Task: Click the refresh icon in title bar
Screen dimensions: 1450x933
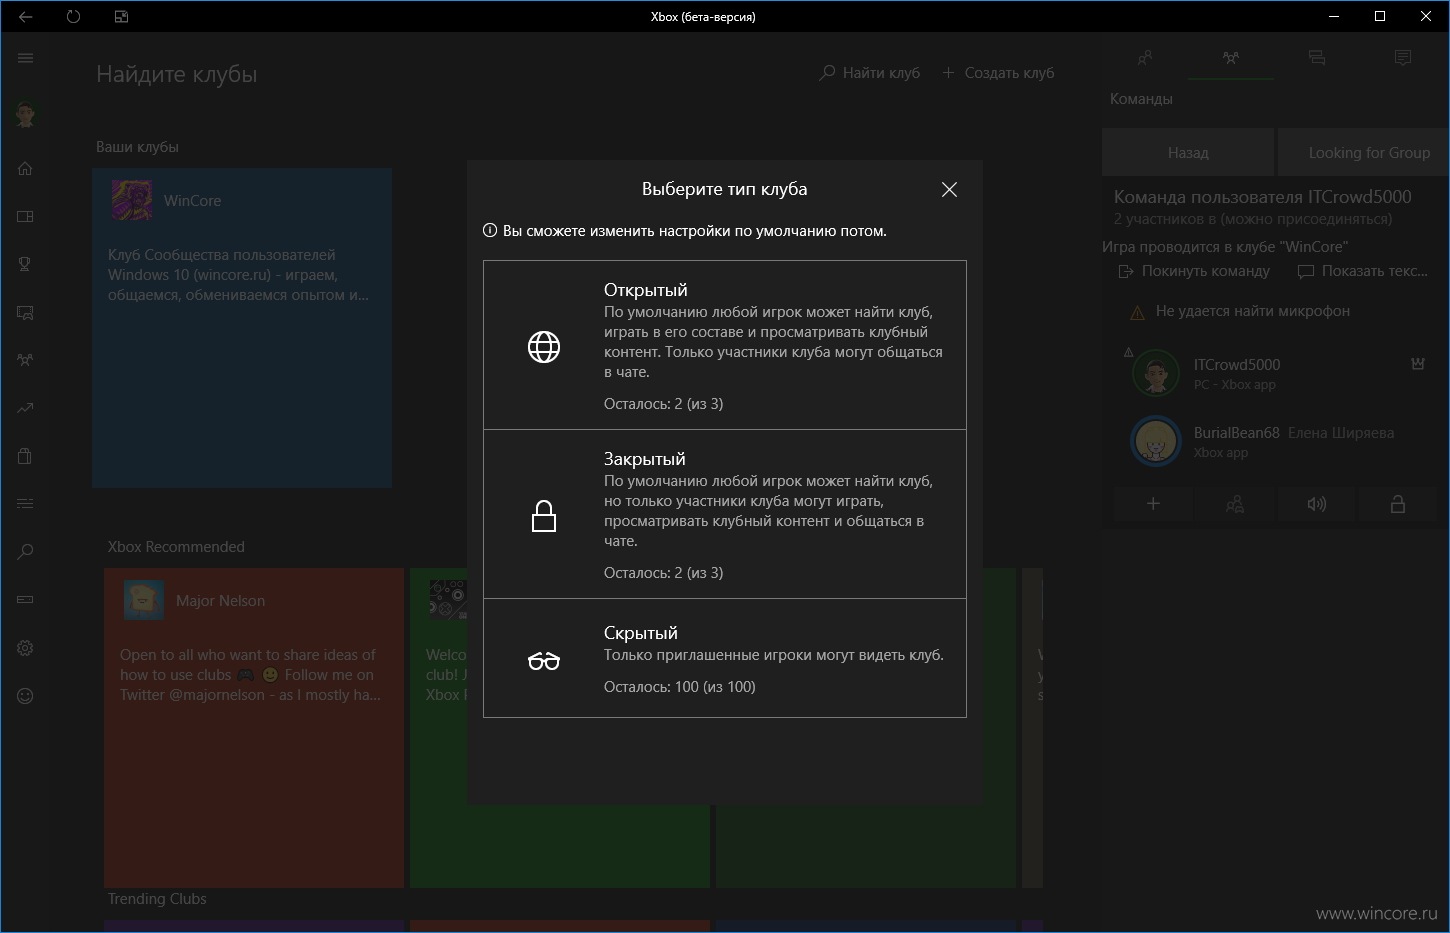Action: [x=73, y=17]
